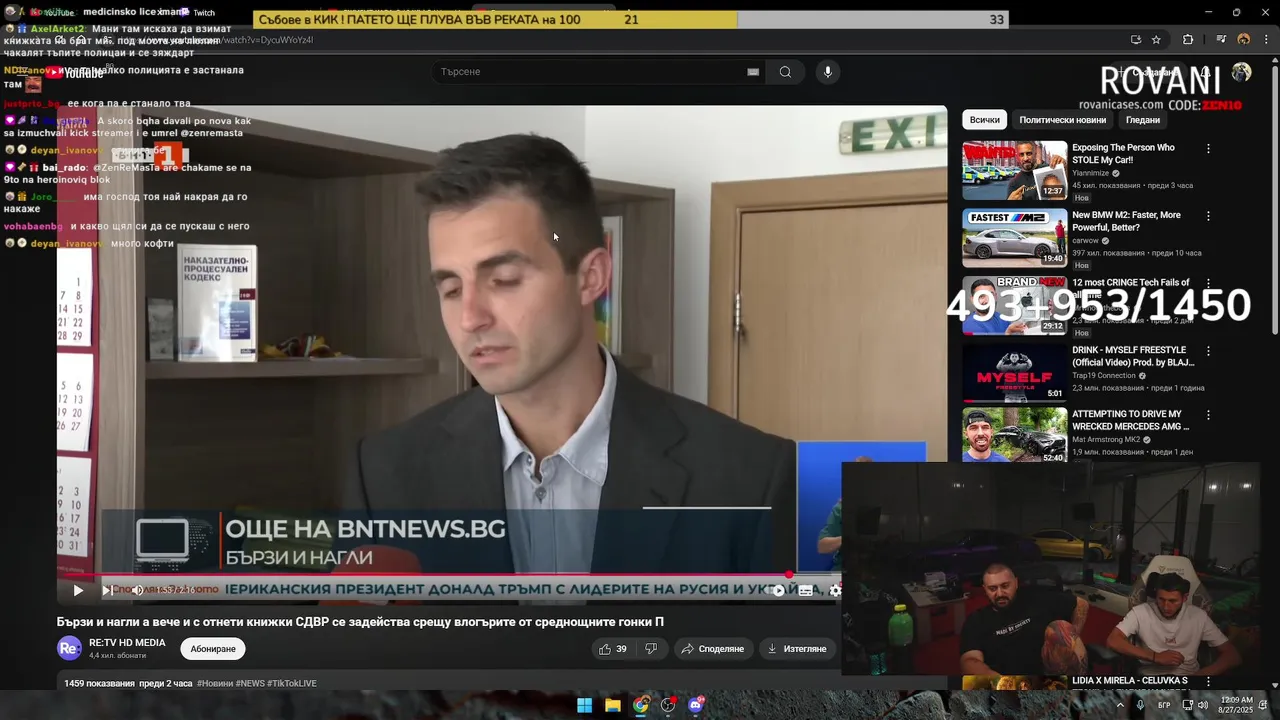Select the Политически новини filter chip

(x=1062, y=120)
